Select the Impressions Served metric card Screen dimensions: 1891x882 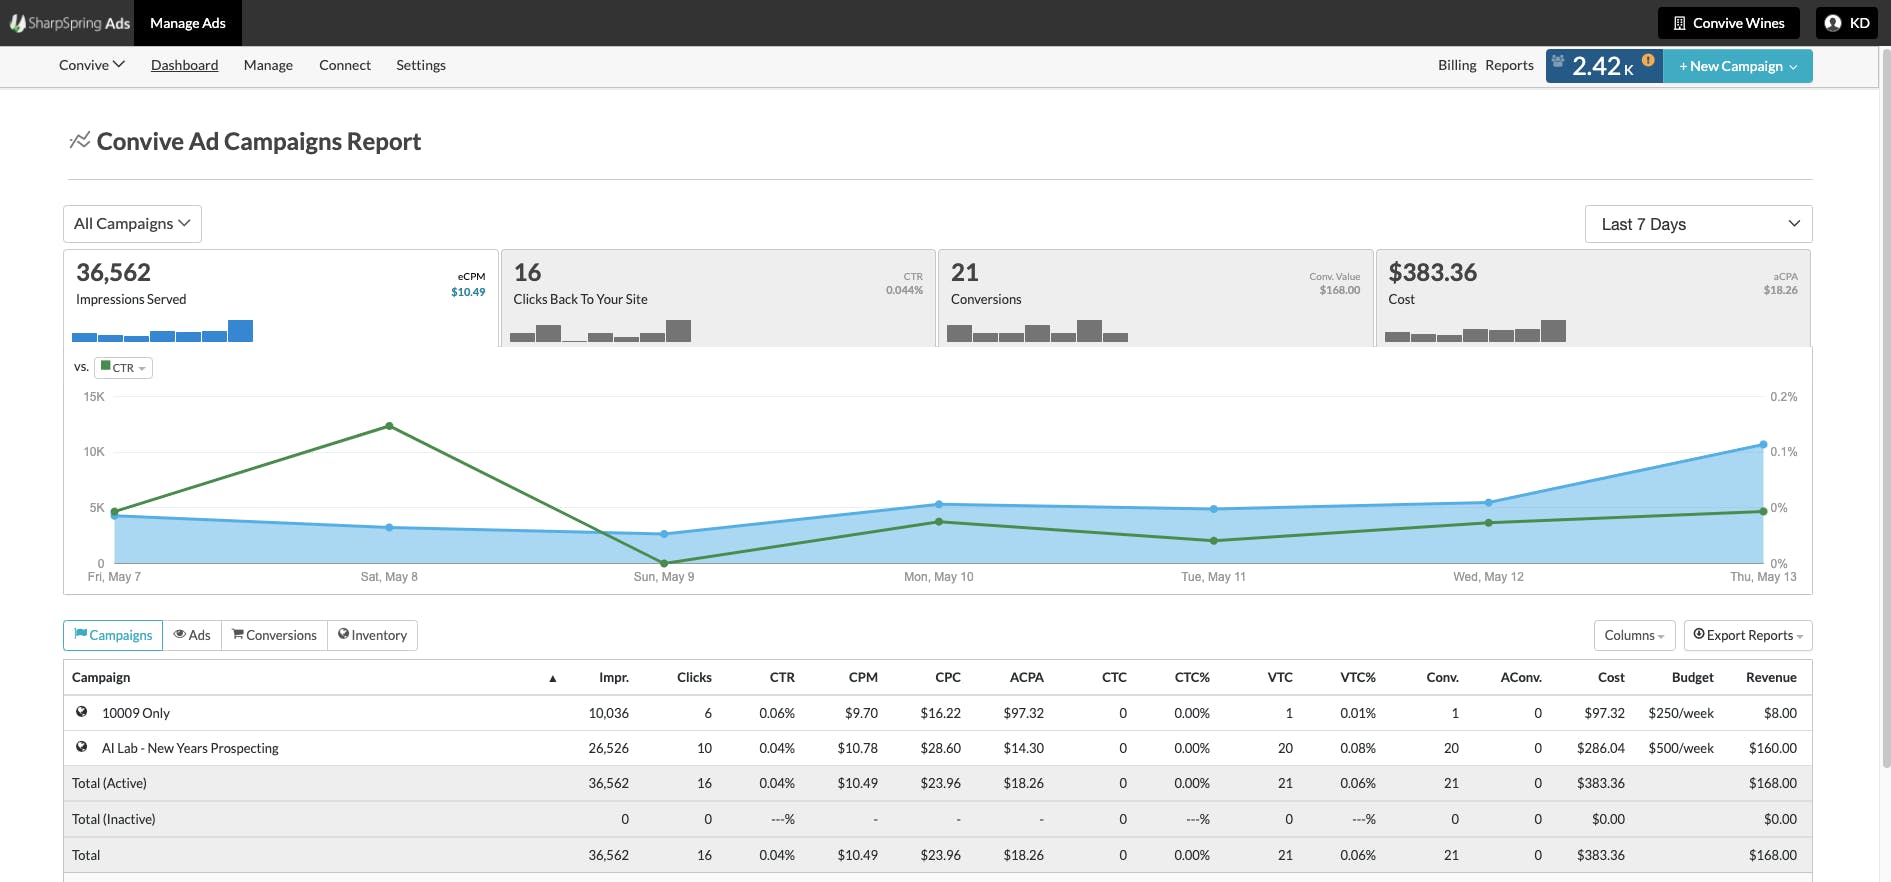[x=280, y=298]
